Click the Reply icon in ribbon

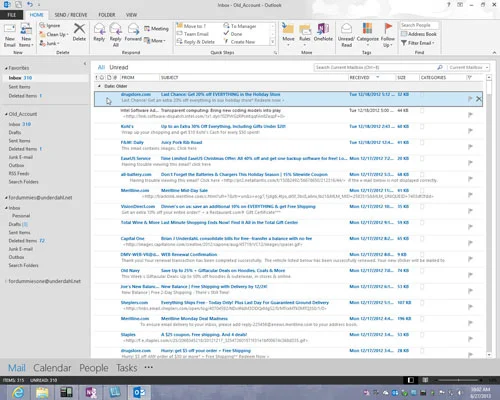[99, 32]
